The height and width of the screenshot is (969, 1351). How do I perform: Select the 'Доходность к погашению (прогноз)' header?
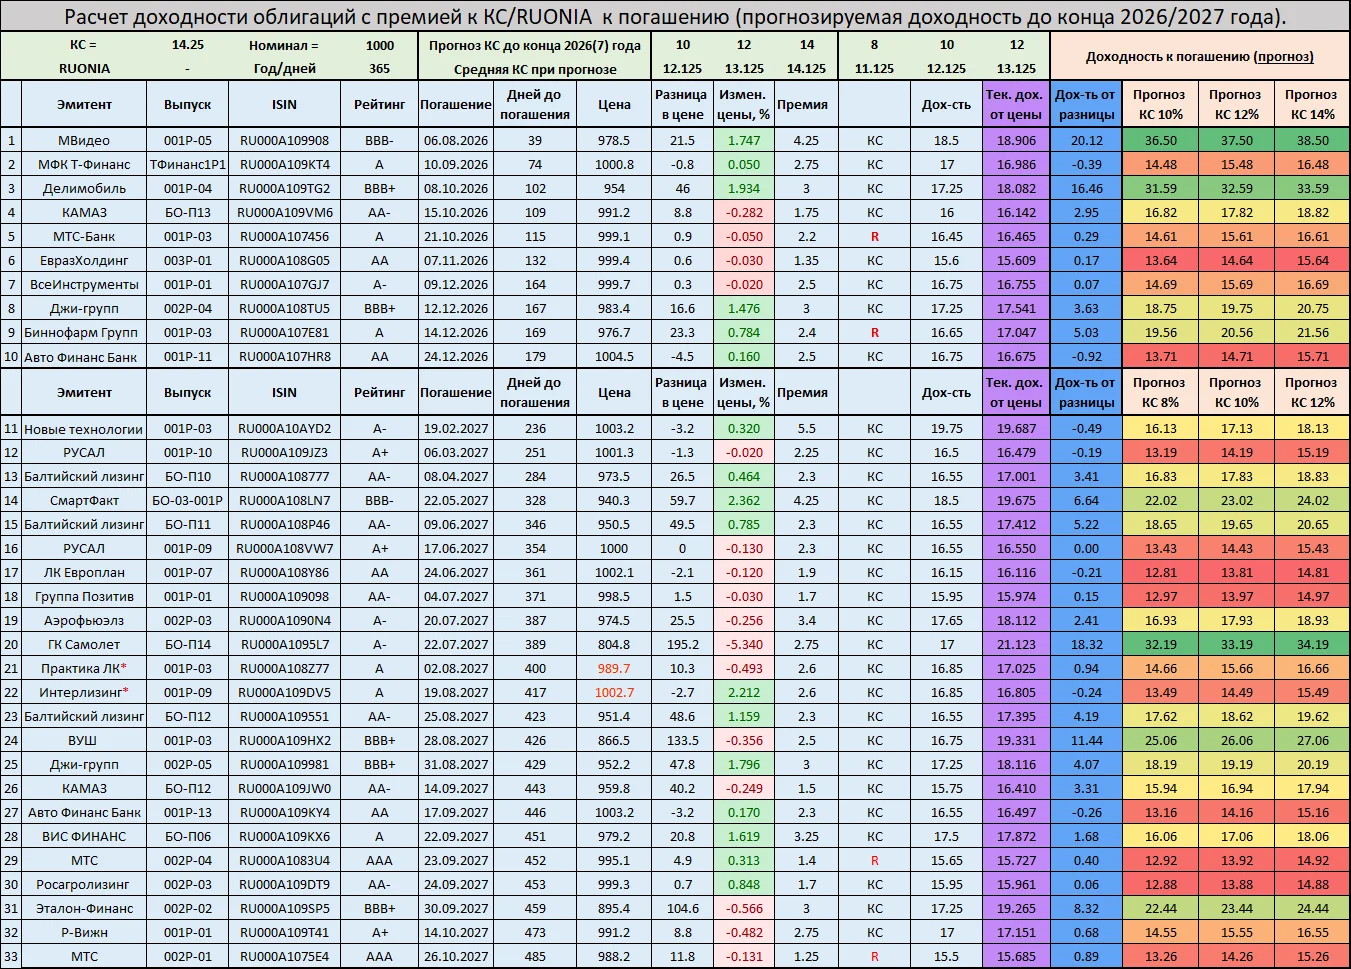(1200, 57)
